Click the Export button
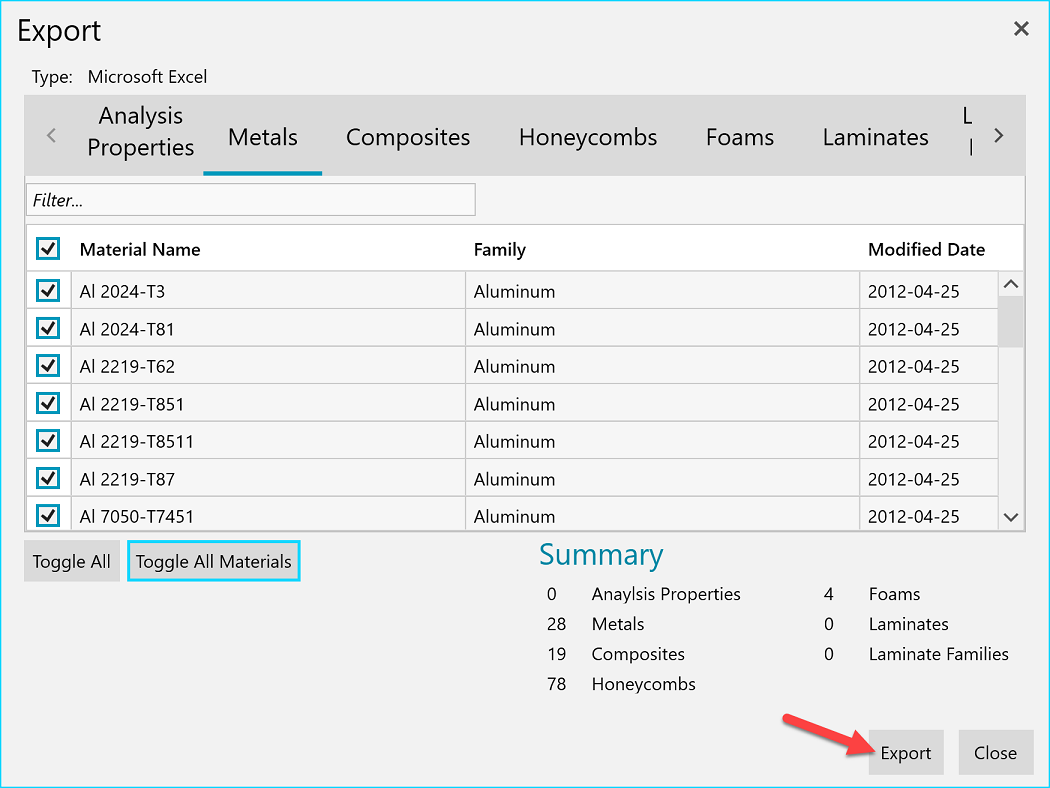The image size is (1050, 788). pos(905,753)
